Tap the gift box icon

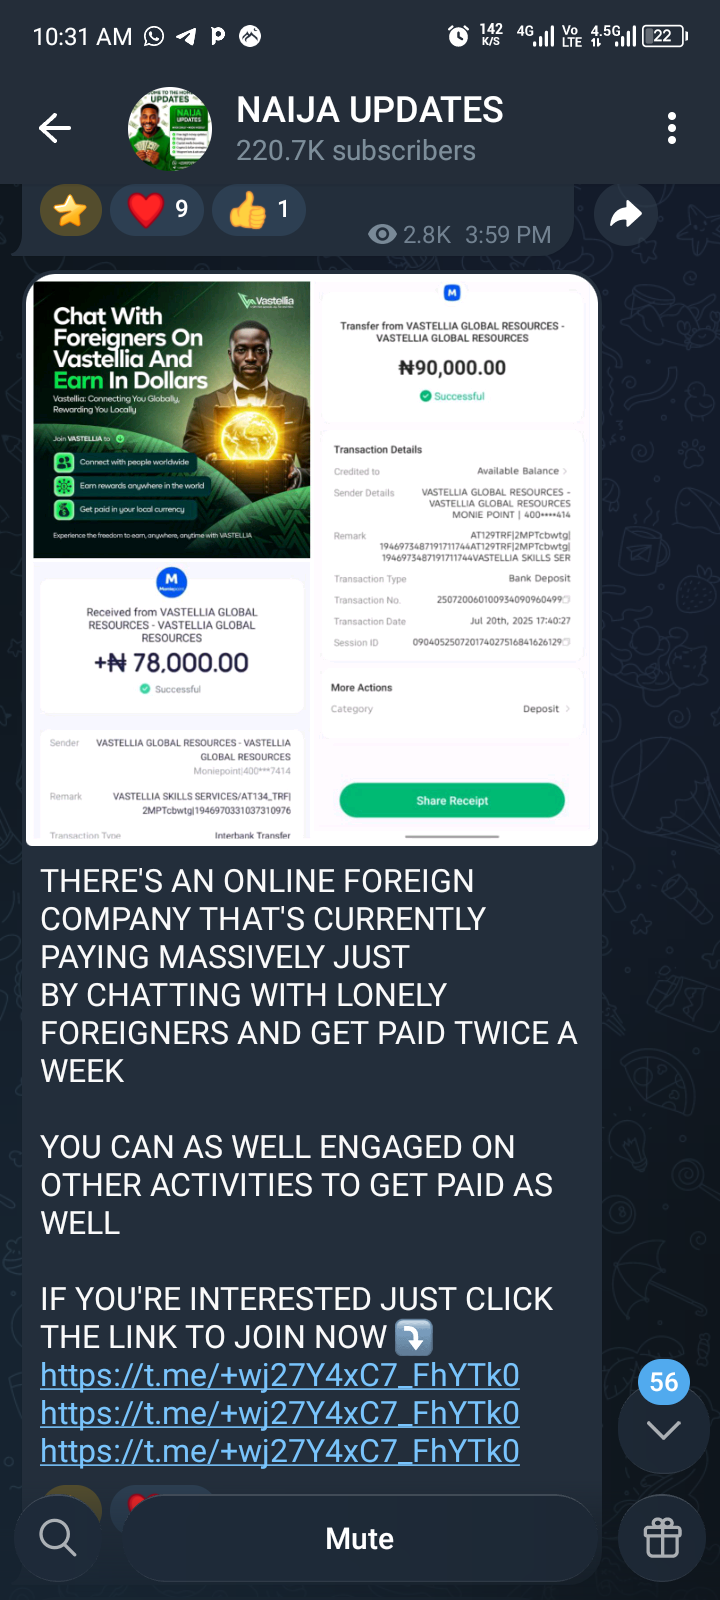(x=662, y=1538)
